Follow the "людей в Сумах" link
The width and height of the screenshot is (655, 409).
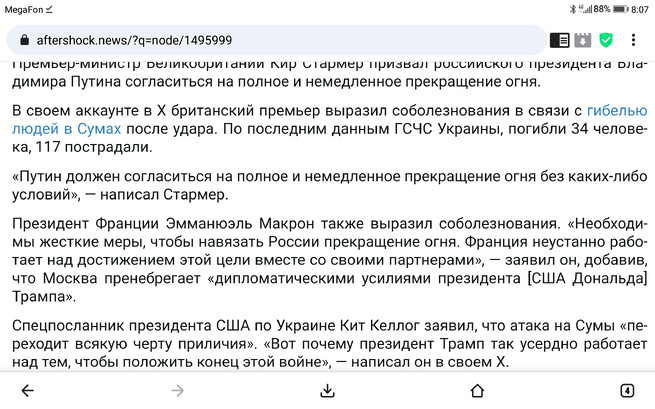pos(66,129)
